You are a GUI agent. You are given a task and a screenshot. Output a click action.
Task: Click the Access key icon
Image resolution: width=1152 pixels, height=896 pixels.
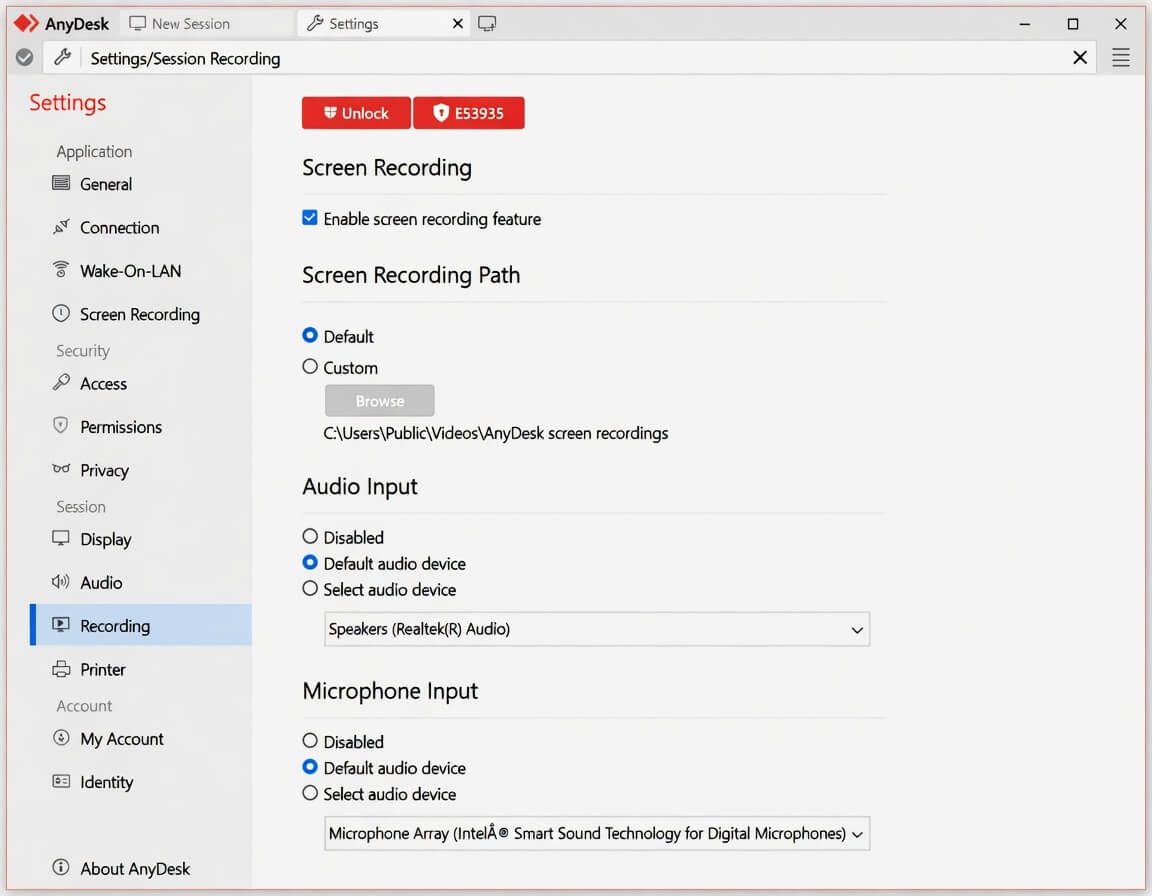coord(61,382)
